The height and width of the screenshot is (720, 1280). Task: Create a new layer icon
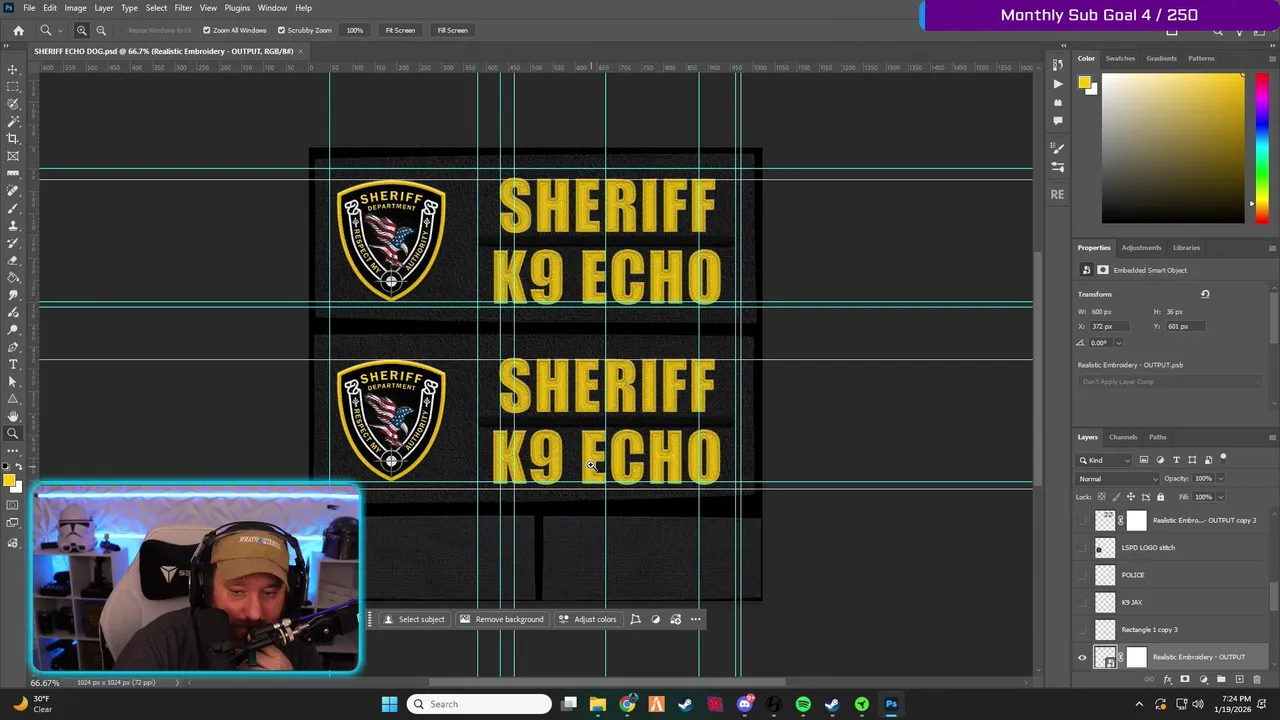point(1239,679)
